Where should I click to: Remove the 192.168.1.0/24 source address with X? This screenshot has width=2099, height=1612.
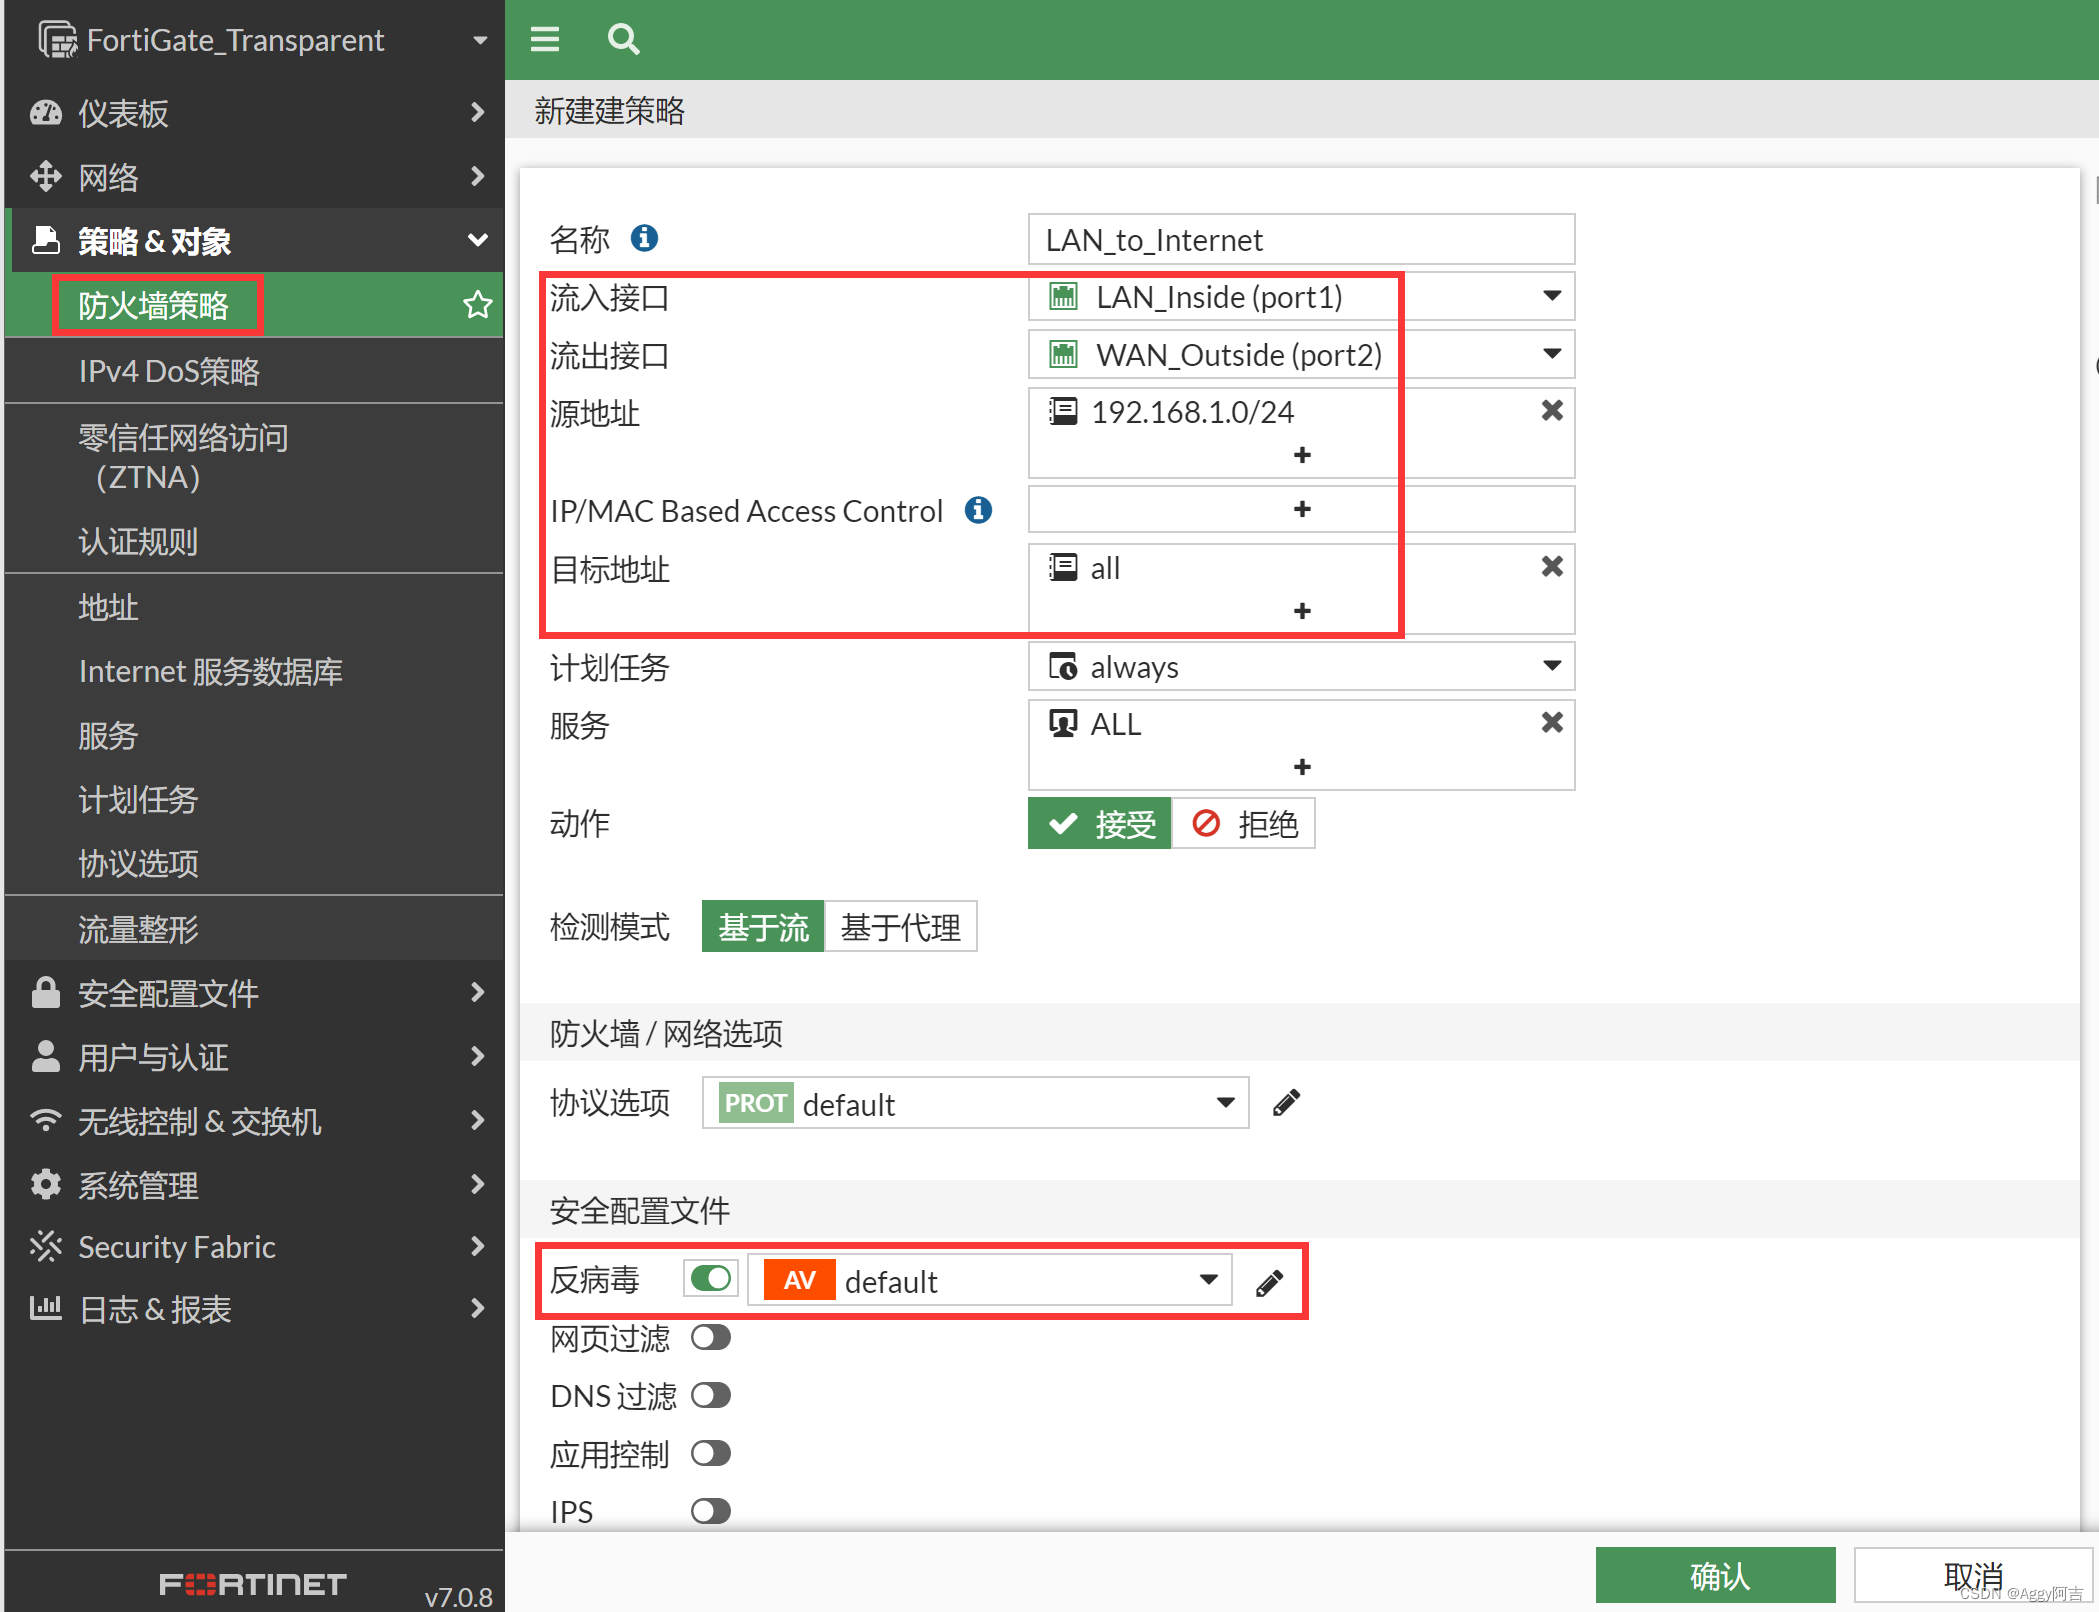pyautogui.click(x=1551, y=411)
